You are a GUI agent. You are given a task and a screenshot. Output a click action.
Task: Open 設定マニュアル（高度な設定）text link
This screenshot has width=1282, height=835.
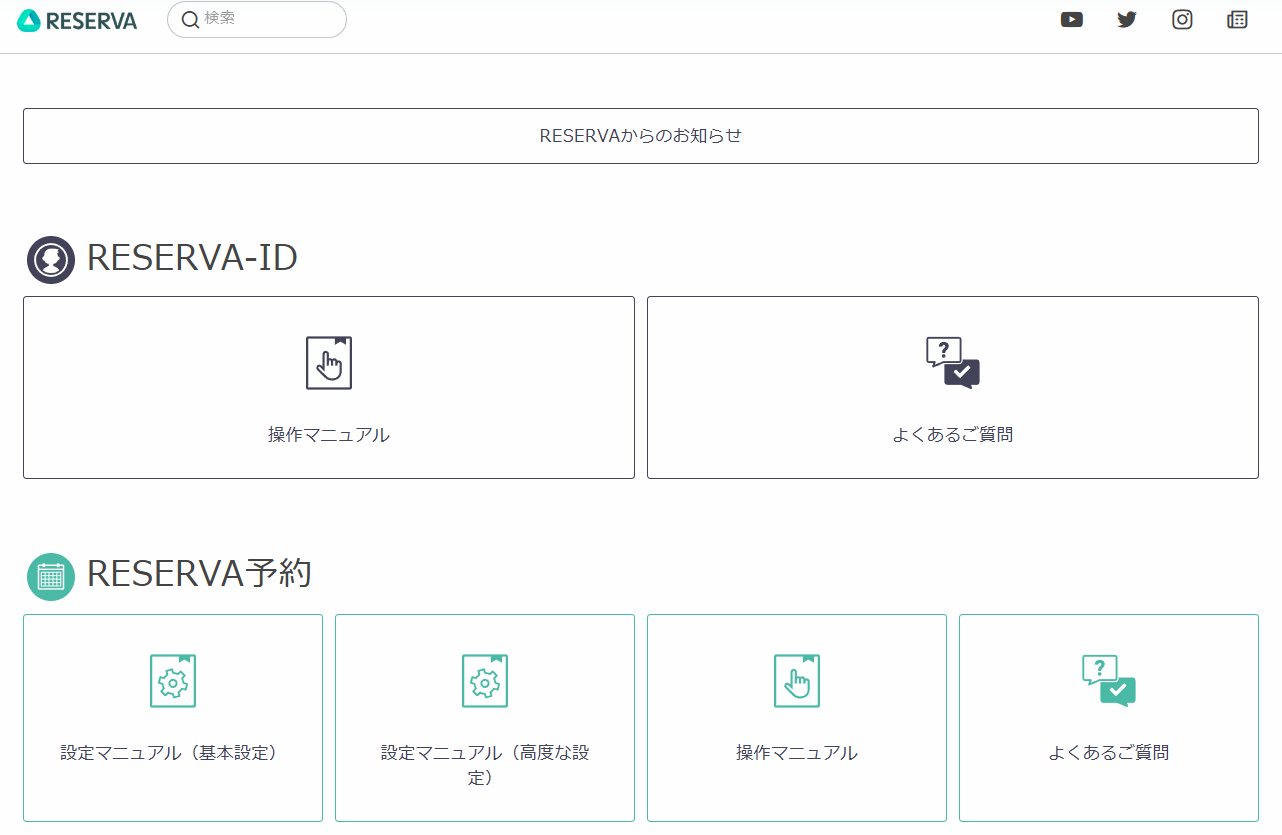pyautogui.click(x=485, y=765)
